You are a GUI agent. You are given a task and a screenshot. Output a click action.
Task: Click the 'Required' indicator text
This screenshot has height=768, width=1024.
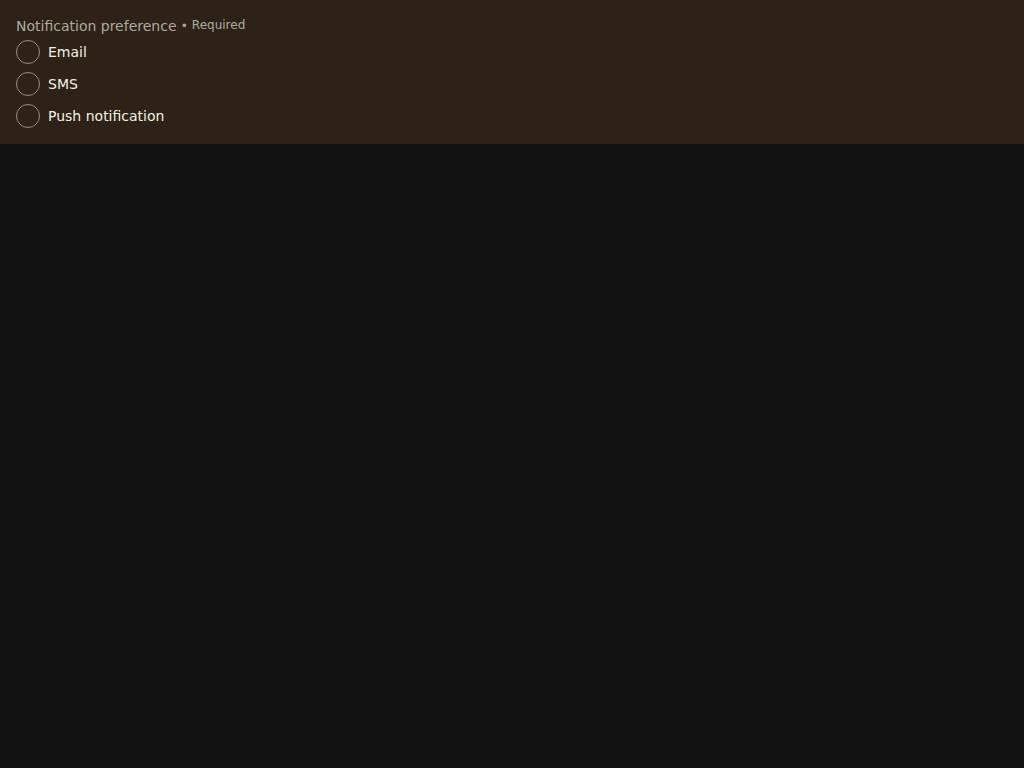pos(218,25)
